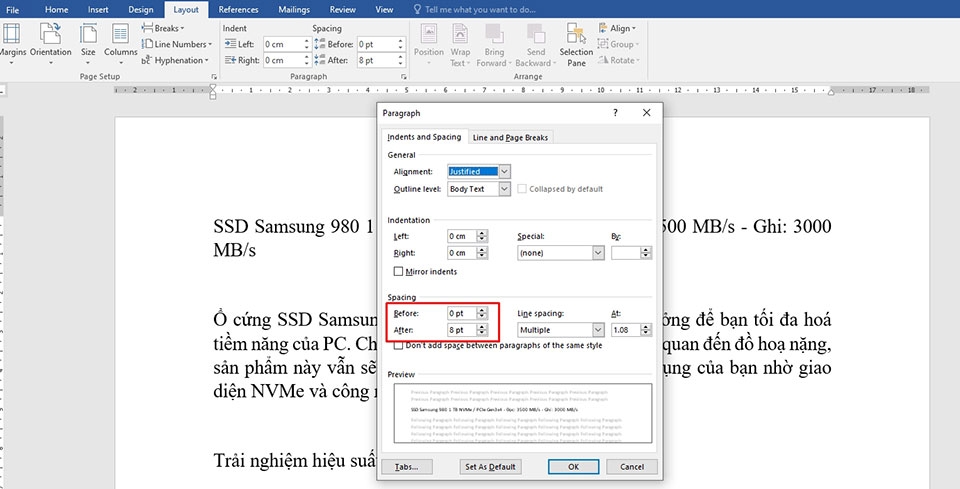This screenshot has height=489, width=960.
Task: Open the Hyphenation options
Action: pyautogui.click(x=175, y=60)
